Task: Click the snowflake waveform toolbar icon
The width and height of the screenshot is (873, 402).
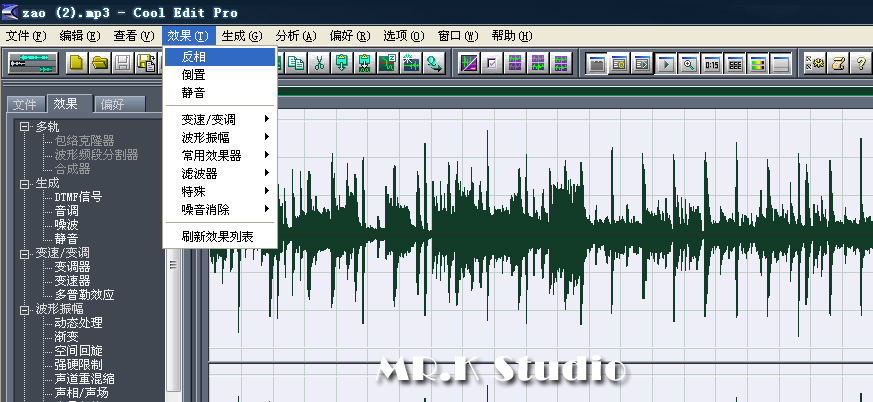Action: click(x=411, y=63)
